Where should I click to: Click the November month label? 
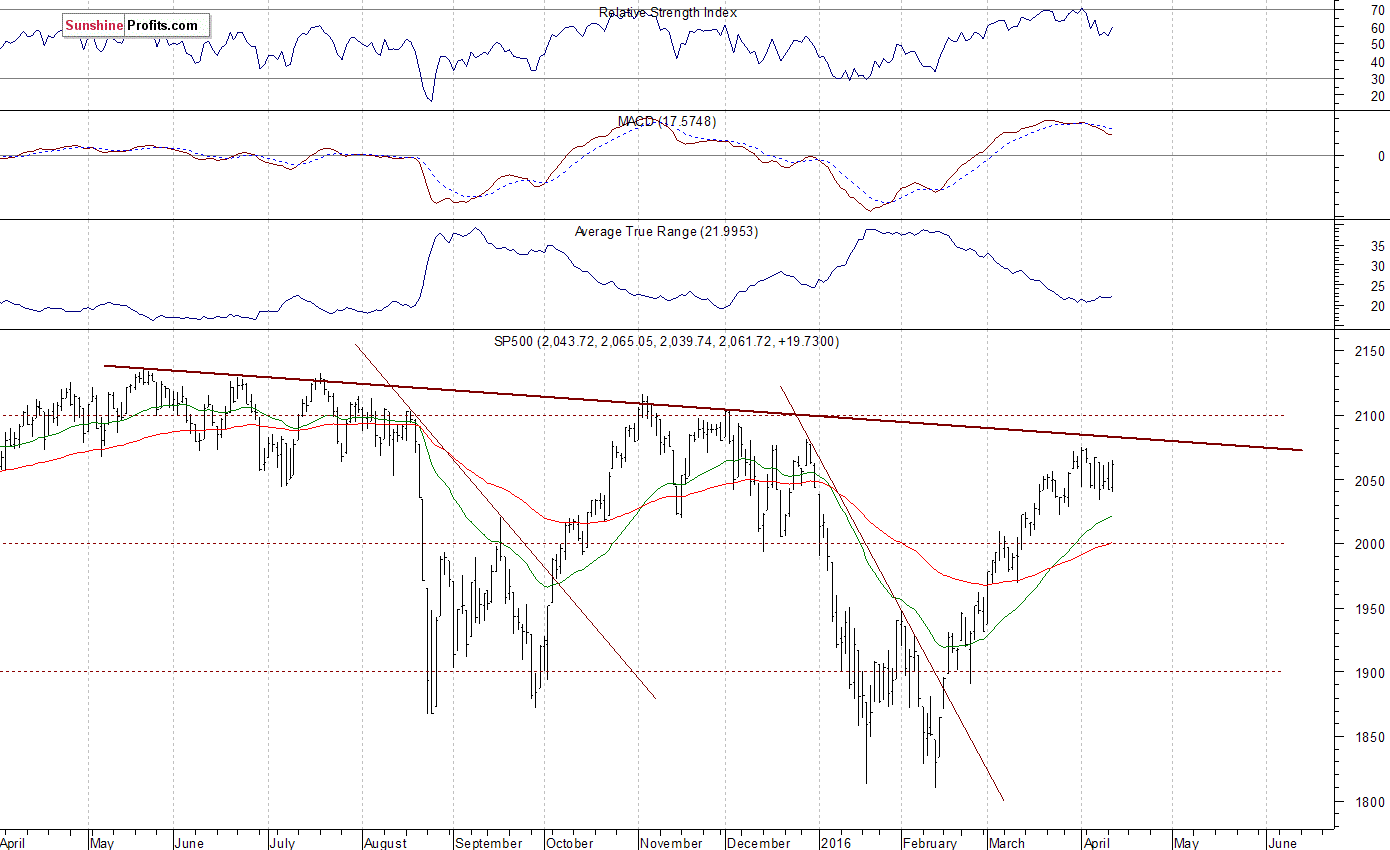(x=672, y=842)
